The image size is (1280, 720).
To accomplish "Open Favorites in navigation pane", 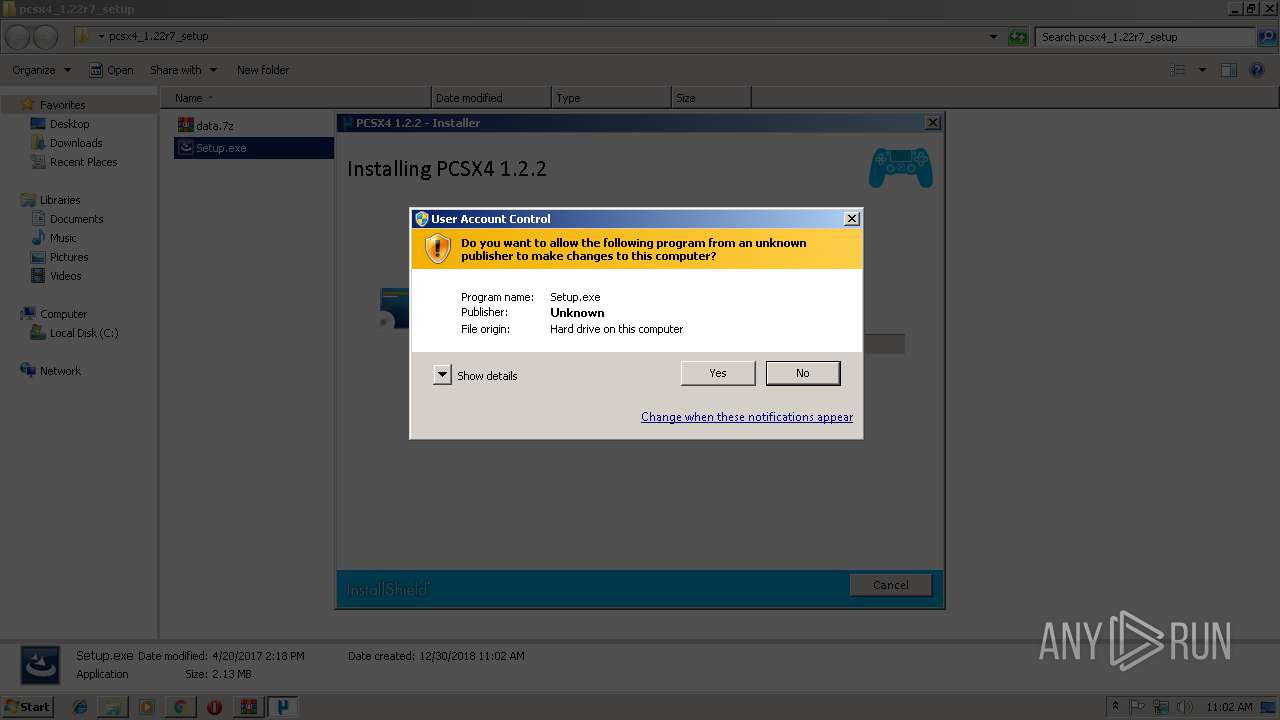I will pos(62,105).
